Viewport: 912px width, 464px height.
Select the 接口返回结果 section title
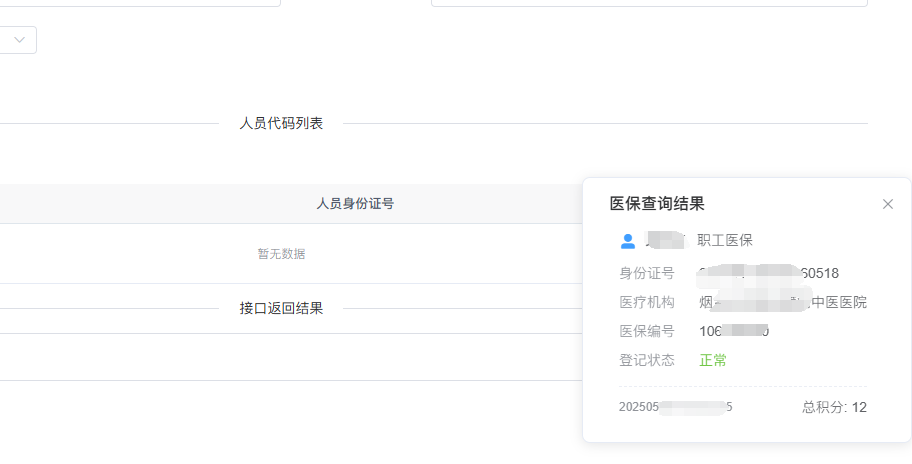[x=281, y=308]
